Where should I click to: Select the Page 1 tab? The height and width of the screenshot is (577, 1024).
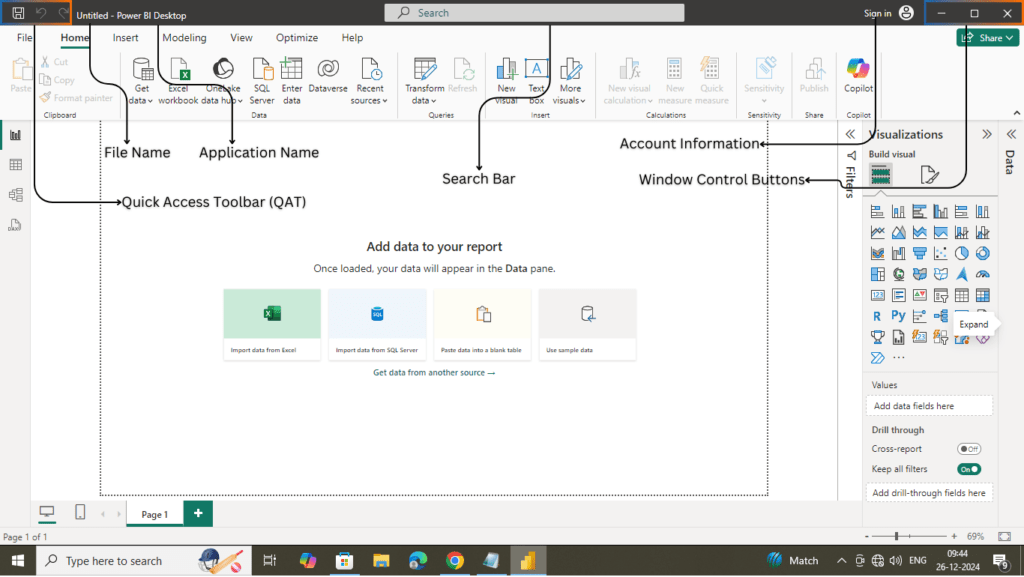[x=155, y=514]
